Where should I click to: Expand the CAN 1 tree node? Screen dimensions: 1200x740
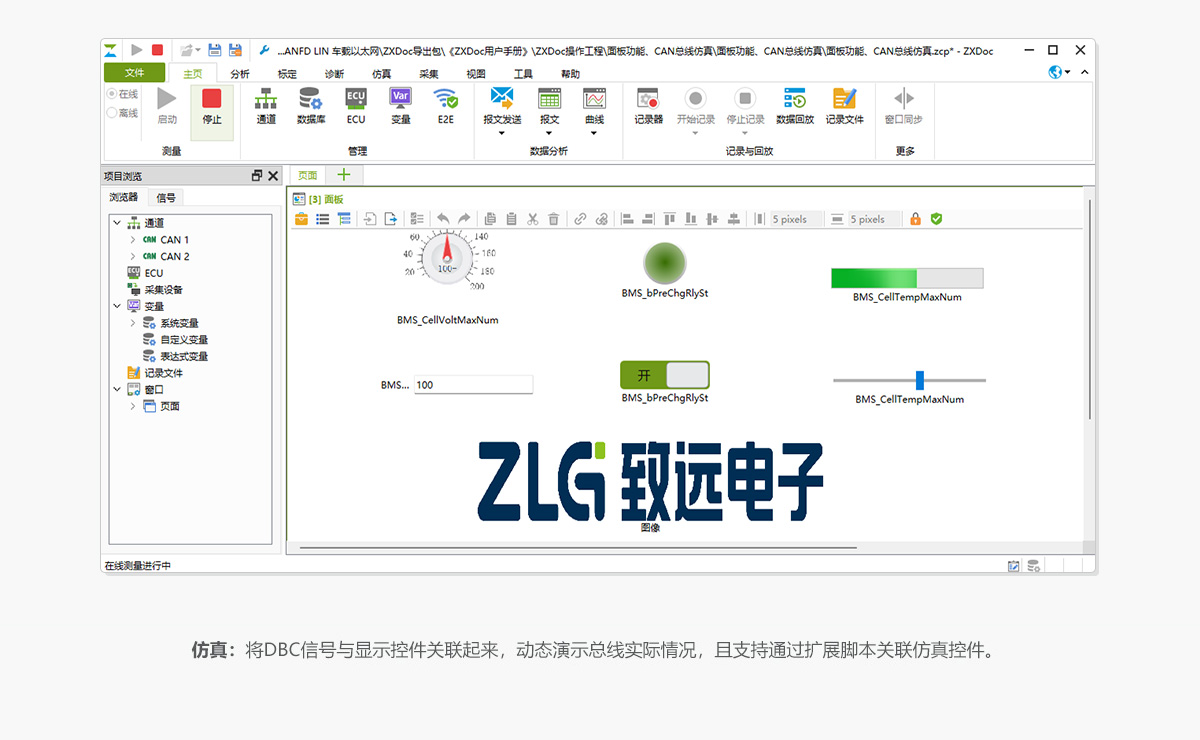coord(133,240)
